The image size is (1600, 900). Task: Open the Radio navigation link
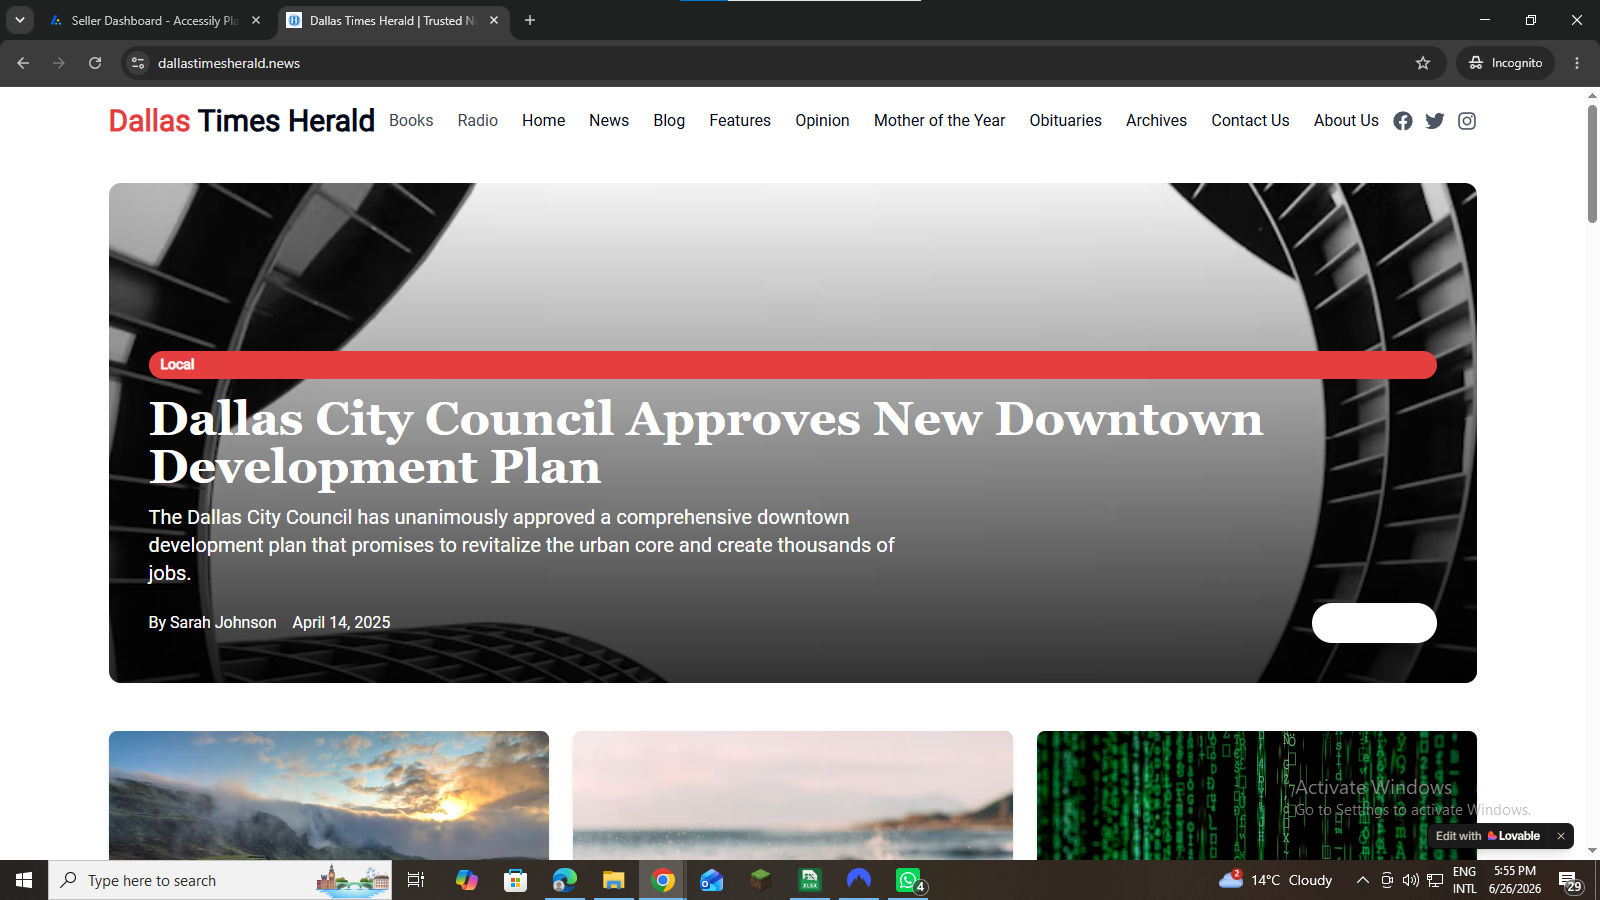pos(478,120)
